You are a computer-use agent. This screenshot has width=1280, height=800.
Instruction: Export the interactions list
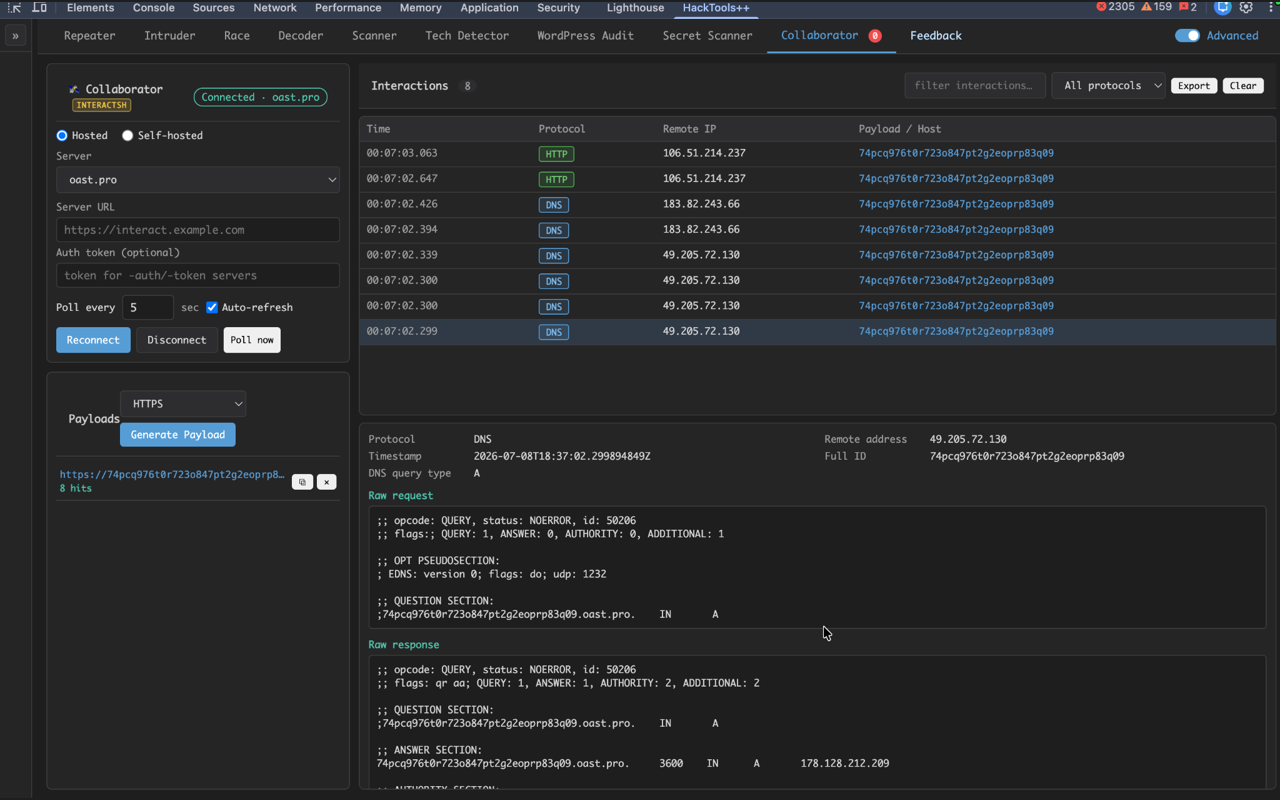click(1193, 86)
